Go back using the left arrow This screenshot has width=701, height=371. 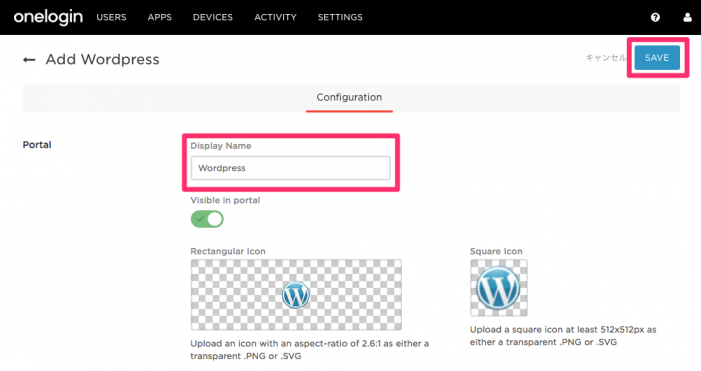coord(29,59)
